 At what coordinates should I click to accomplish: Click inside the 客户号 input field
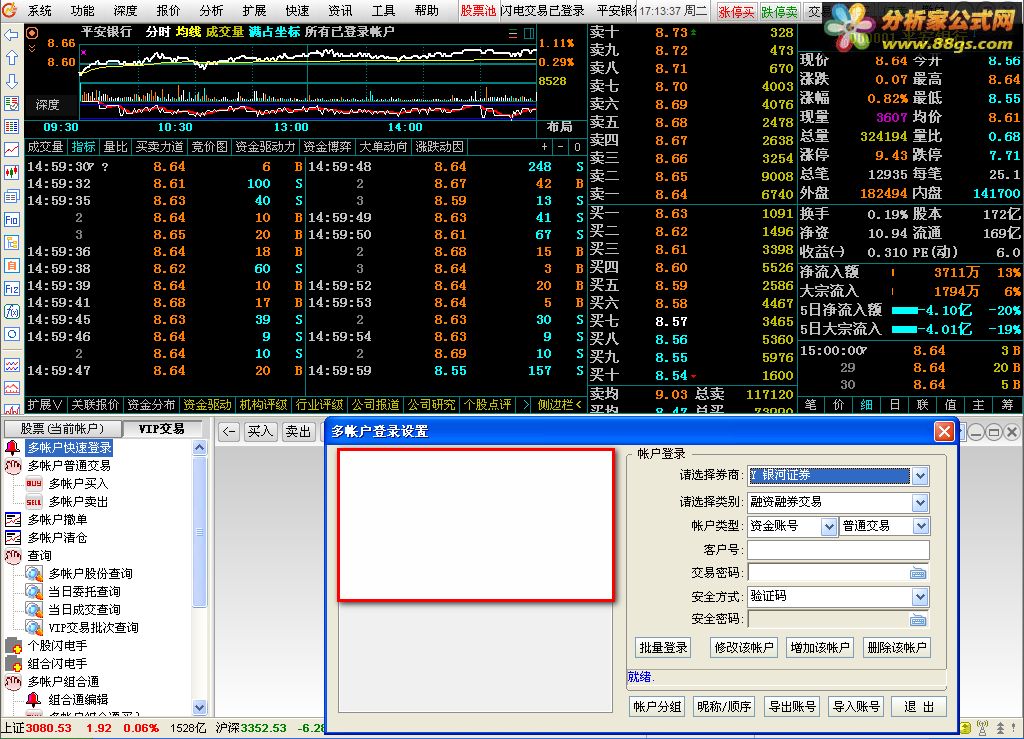point(838,550)
